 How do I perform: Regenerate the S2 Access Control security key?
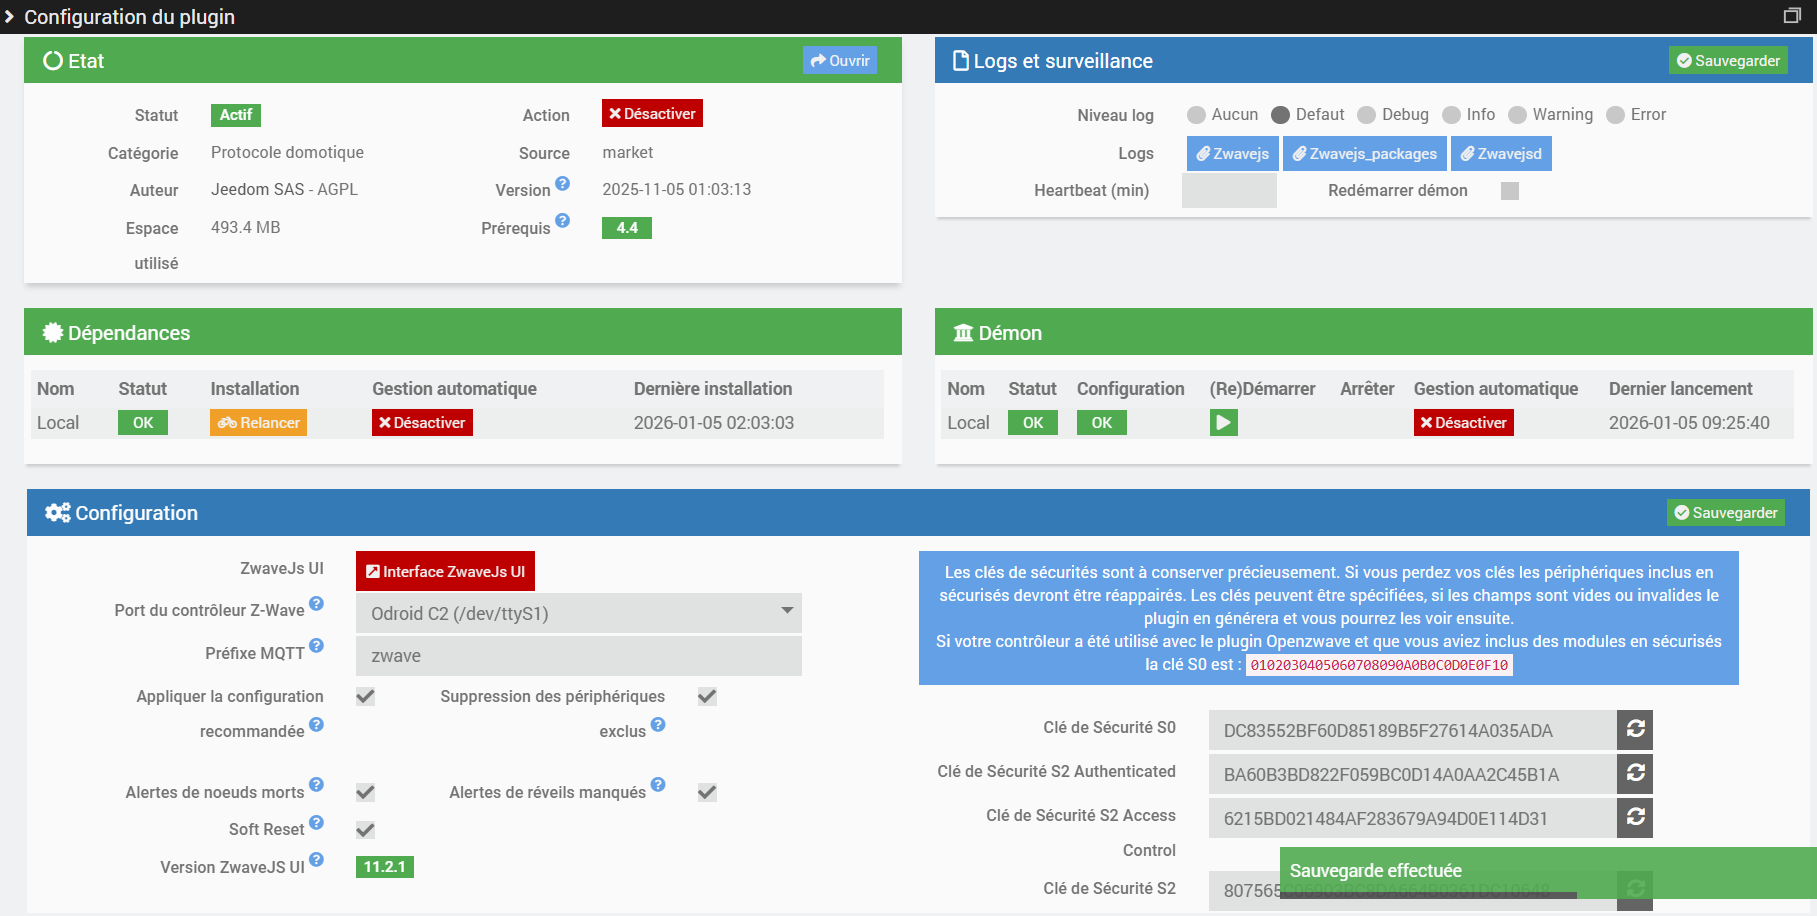click(1635, 818)
